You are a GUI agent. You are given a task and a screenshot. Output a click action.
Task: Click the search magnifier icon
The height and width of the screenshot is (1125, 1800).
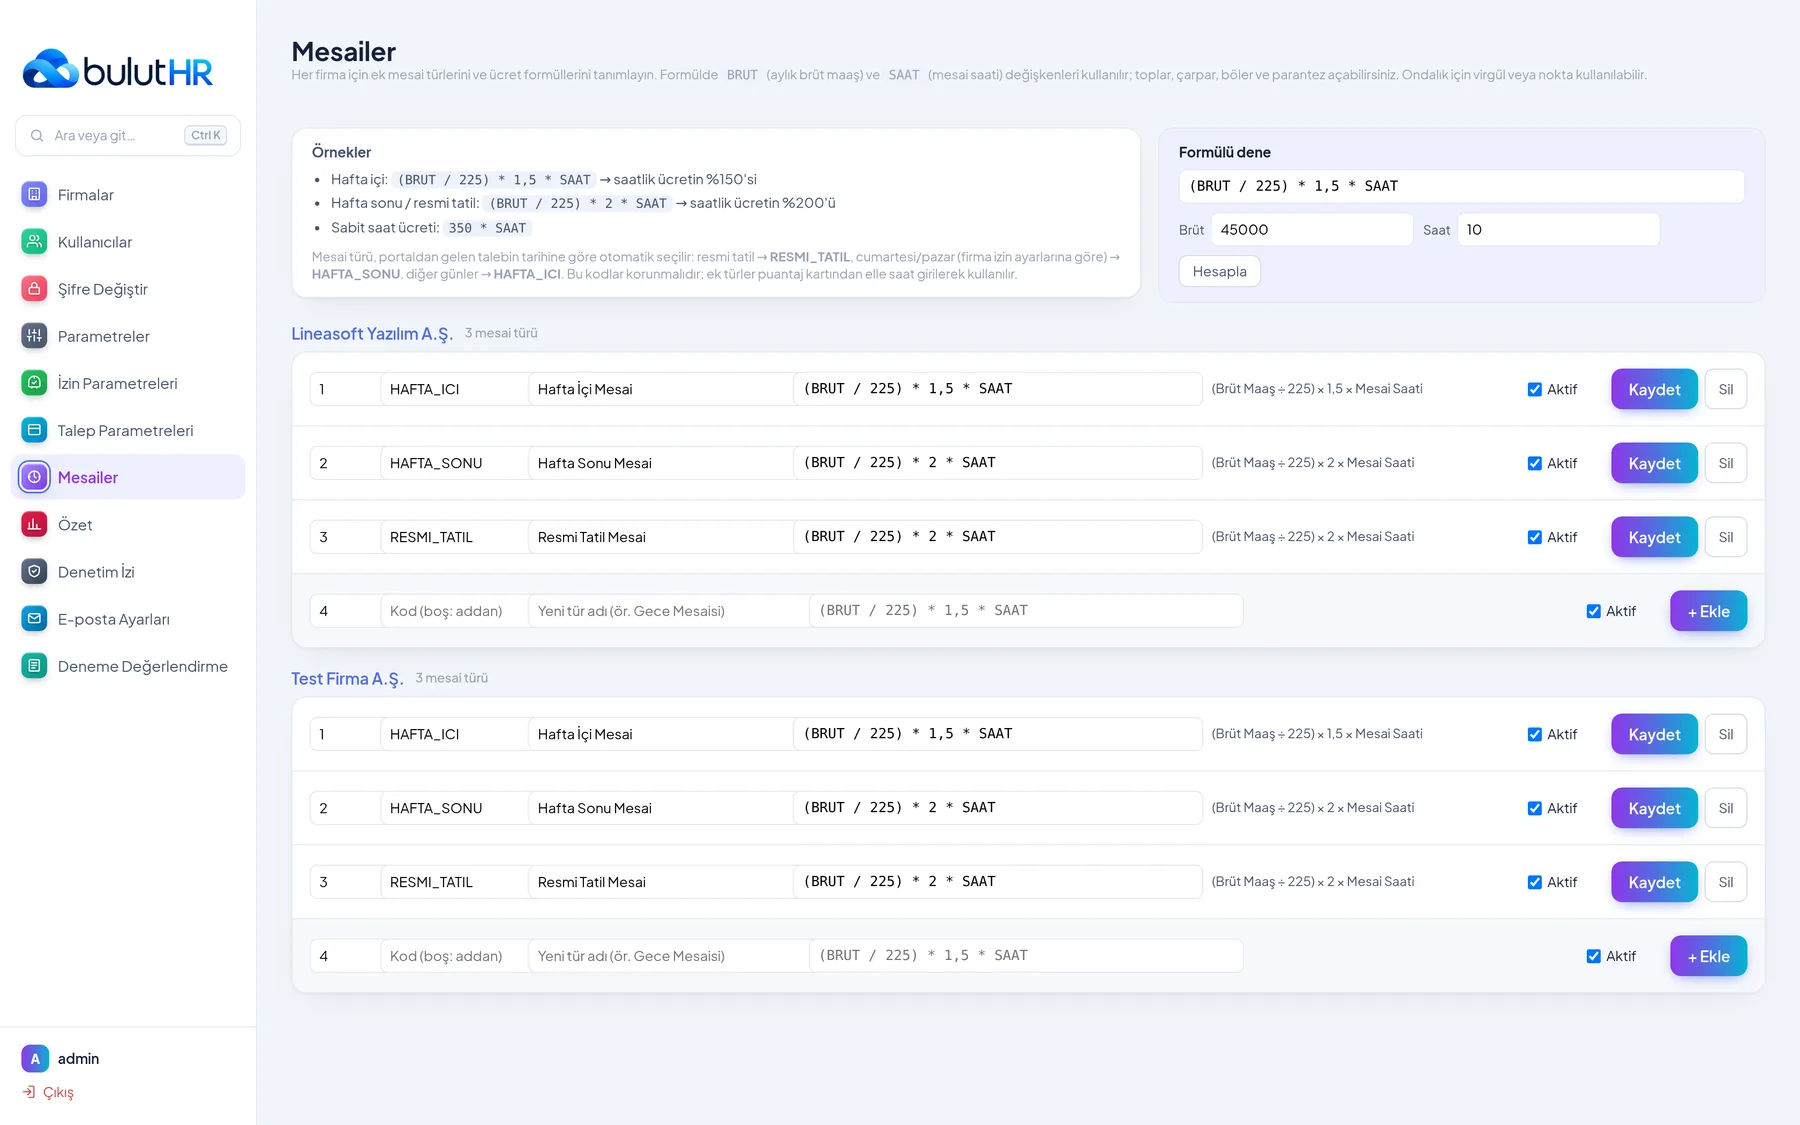37,135
